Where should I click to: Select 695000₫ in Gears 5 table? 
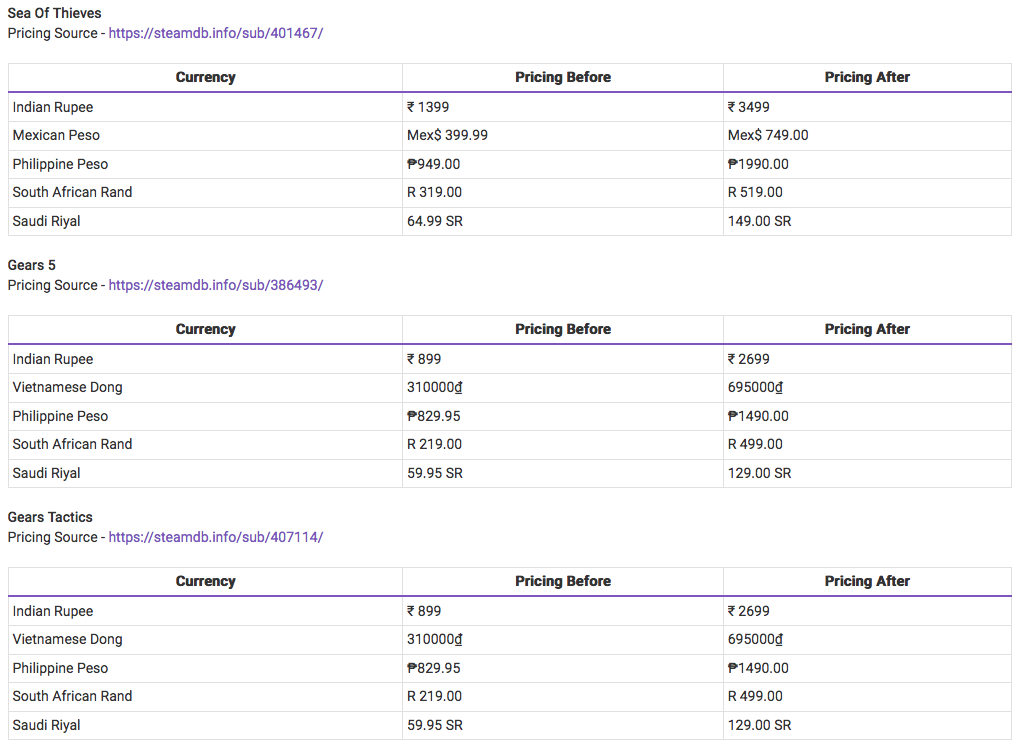[756, 387]
